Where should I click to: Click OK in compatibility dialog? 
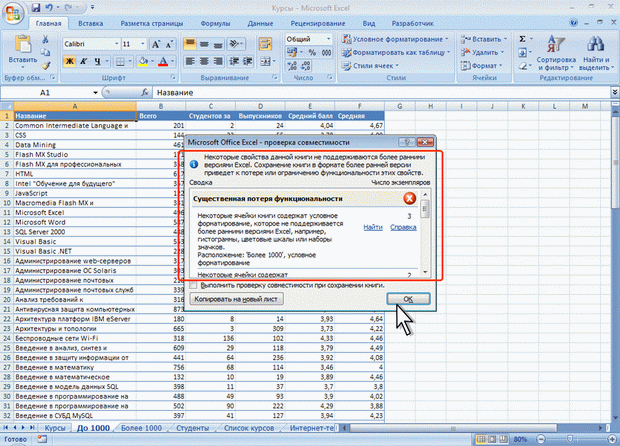pyautogui.click(x=408, y=299)
